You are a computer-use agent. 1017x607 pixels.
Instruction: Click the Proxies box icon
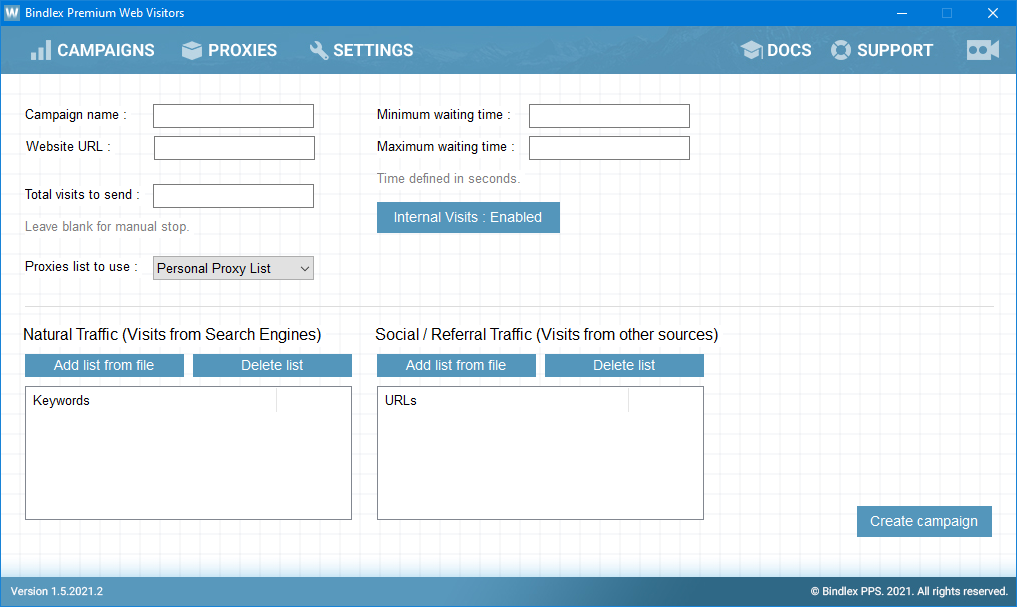192,50
